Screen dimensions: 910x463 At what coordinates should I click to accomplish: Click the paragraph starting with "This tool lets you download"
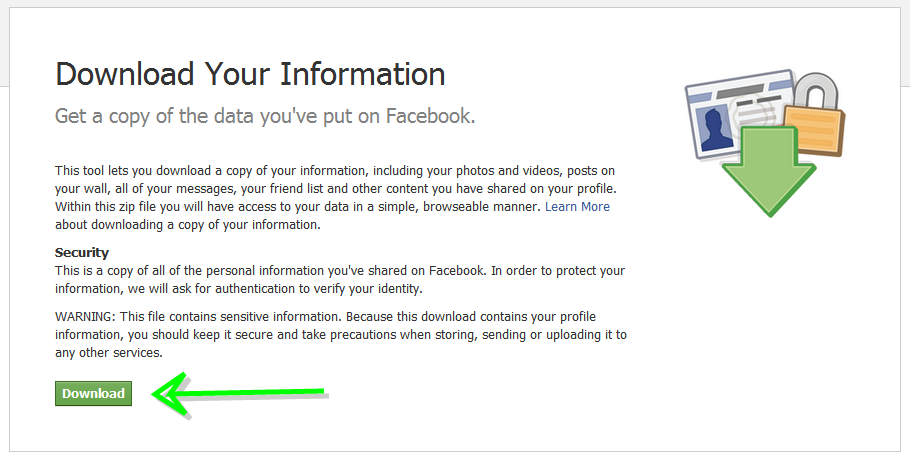click(335, 198)
